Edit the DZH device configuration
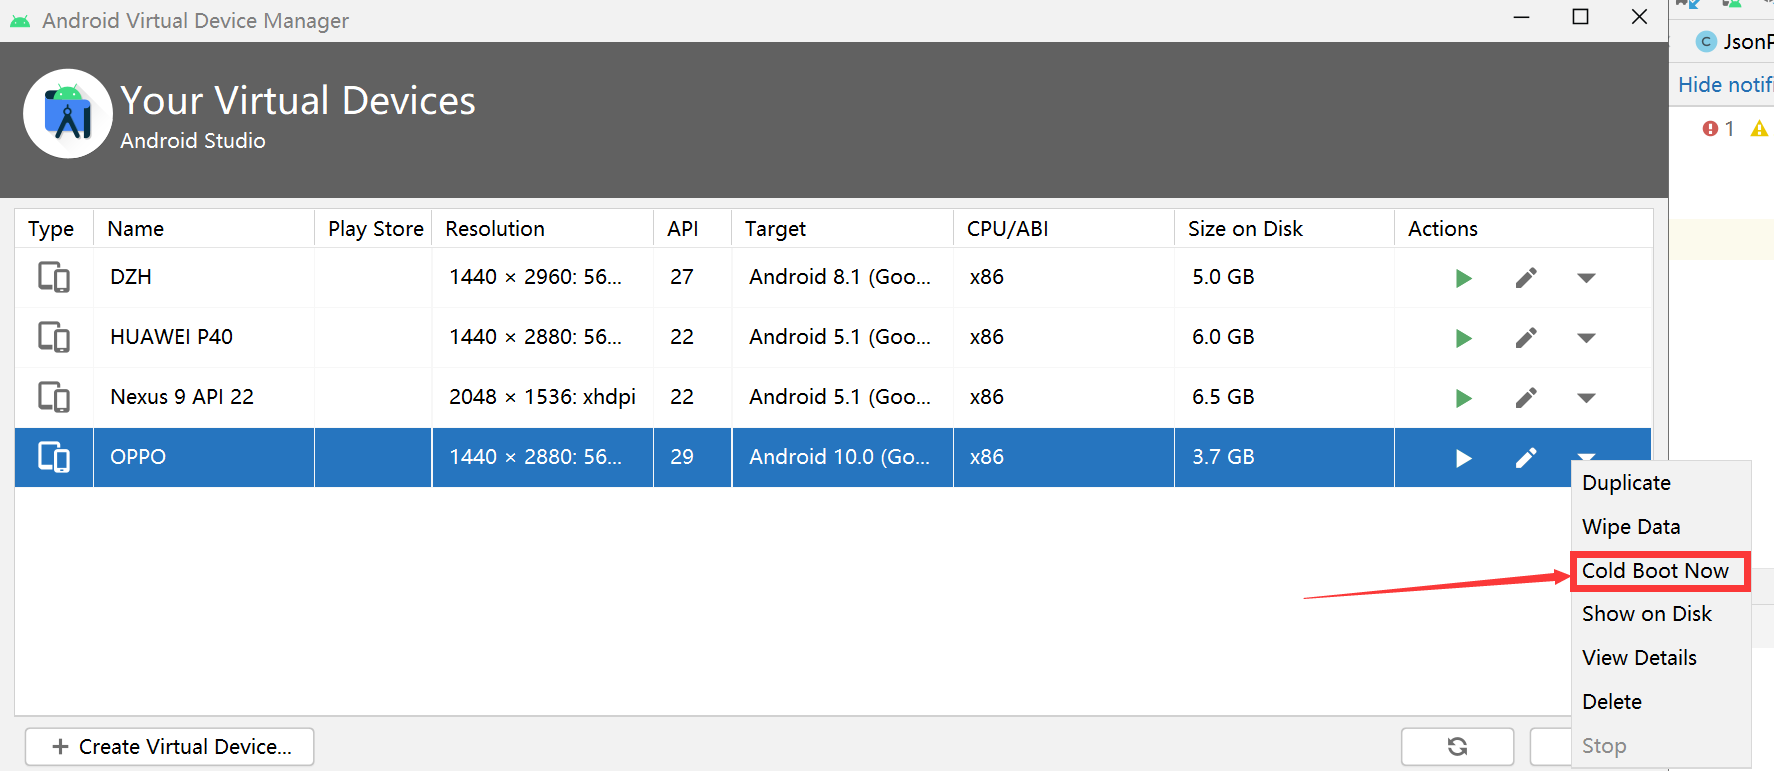The width and height of the screenshot is (1774, 771). tap(1526, 278)
